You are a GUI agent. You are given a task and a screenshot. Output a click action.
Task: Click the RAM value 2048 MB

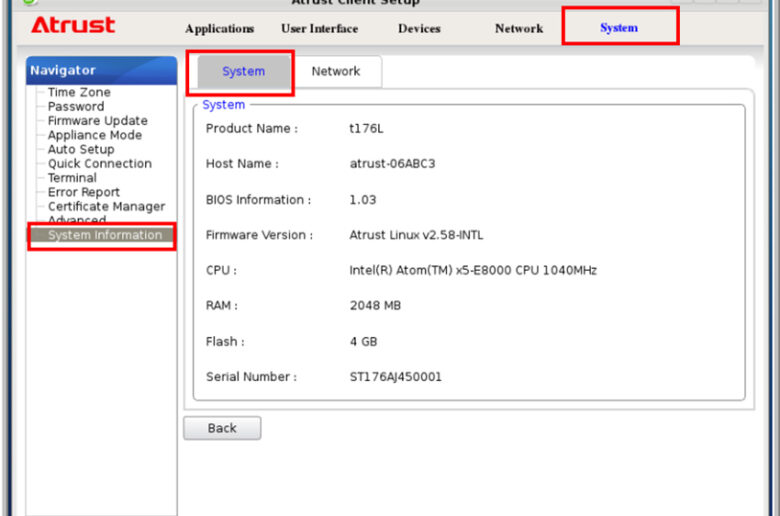coord(375,306)
